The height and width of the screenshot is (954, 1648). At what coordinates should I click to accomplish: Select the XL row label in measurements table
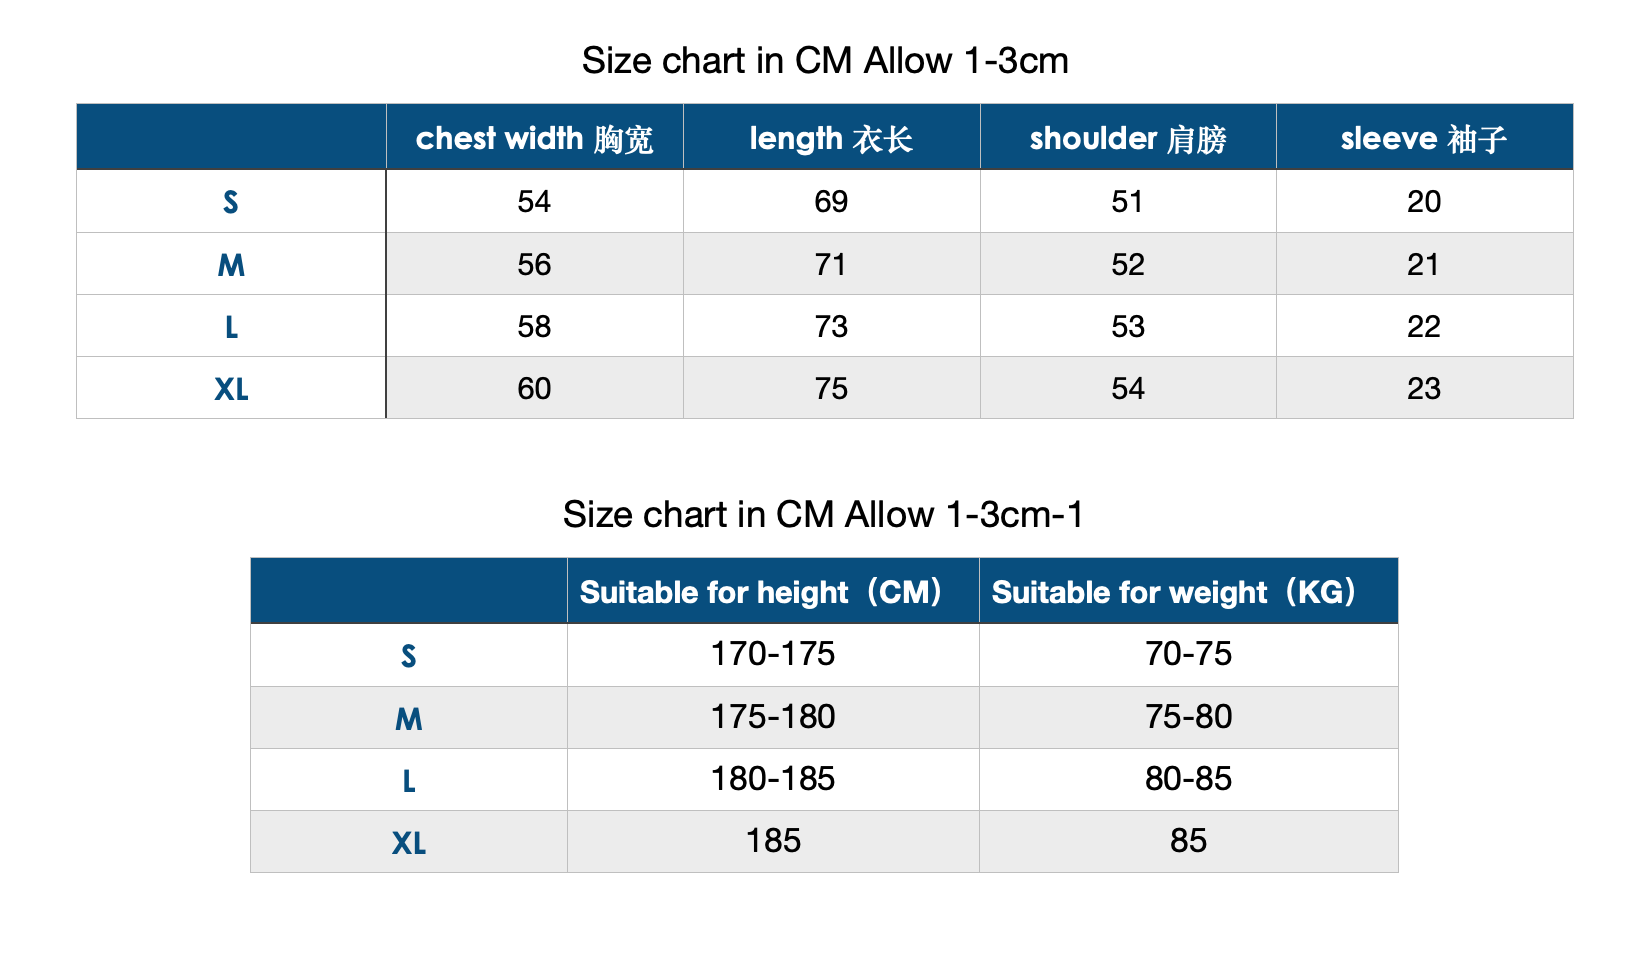point(231,388)
